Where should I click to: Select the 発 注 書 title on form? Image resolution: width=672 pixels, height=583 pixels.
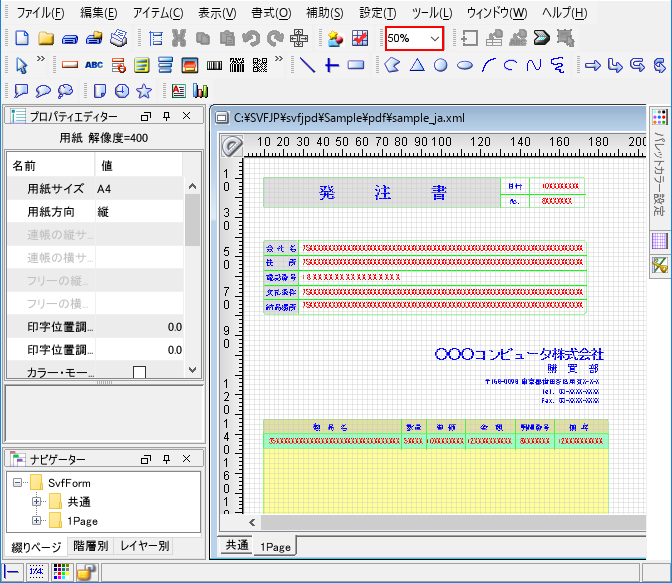pyautogui.click(x=382, y=192)
